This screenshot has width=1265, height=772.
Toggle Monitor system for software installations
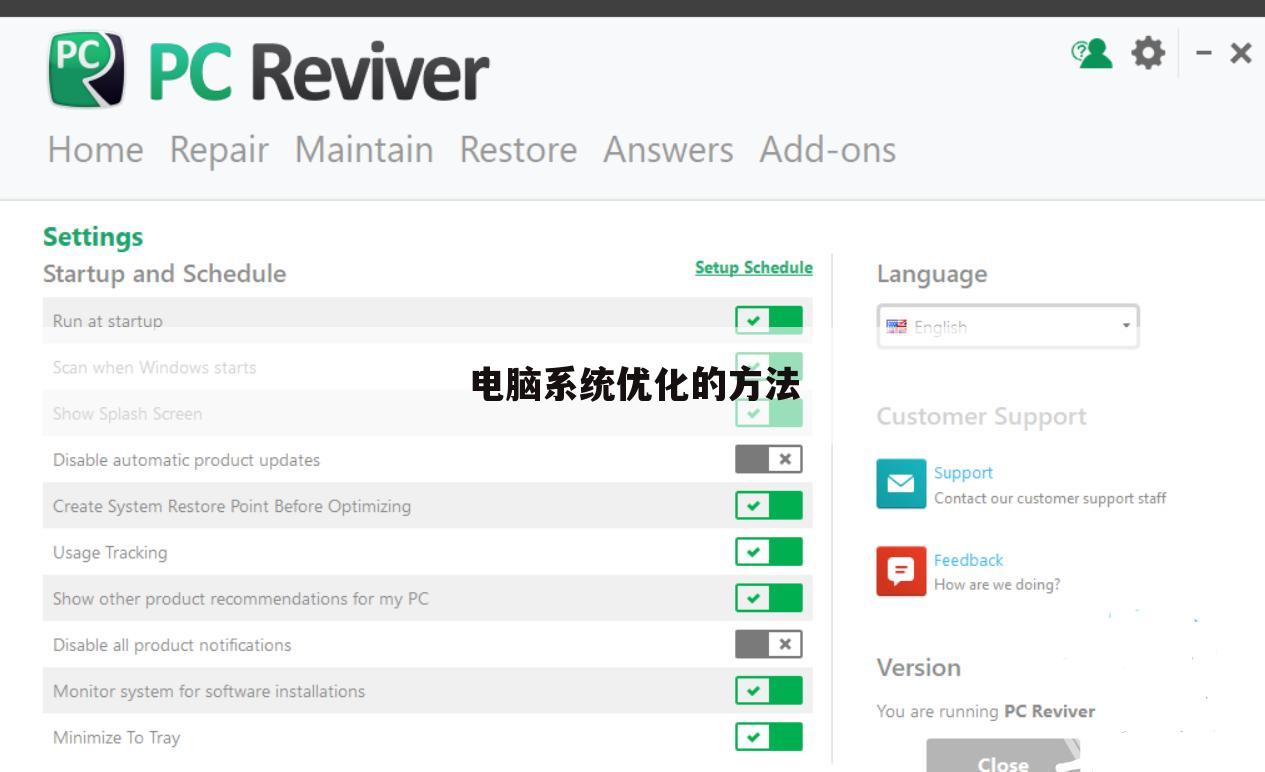coord(769,690)
